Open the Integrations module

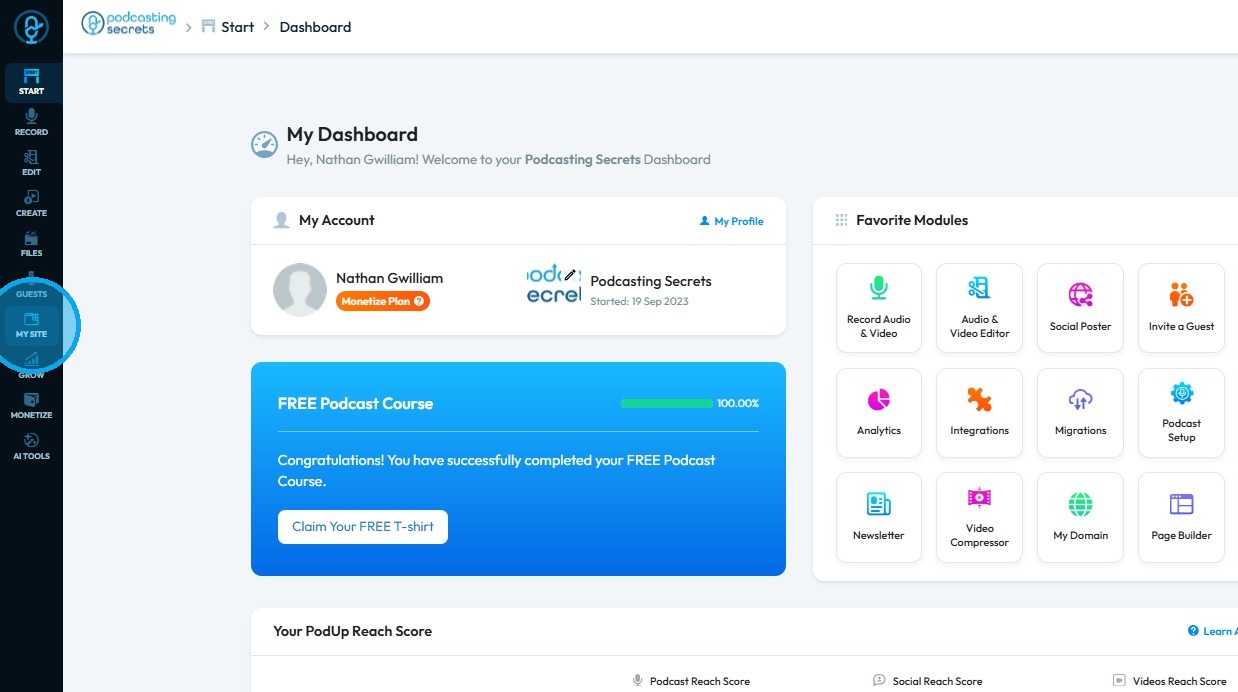pyautogui.click(x=979, y=412)
